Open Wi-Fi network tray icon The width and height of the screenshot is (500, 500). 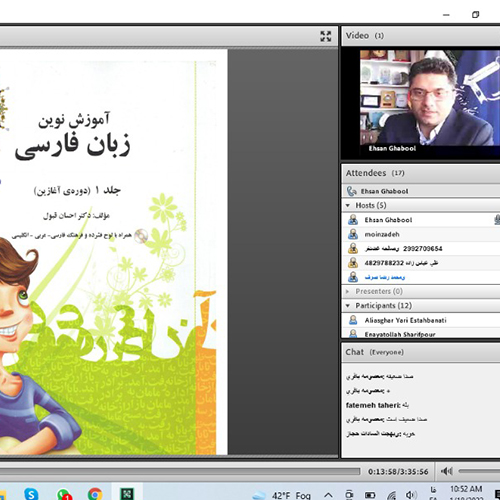[x=391, y=495]
